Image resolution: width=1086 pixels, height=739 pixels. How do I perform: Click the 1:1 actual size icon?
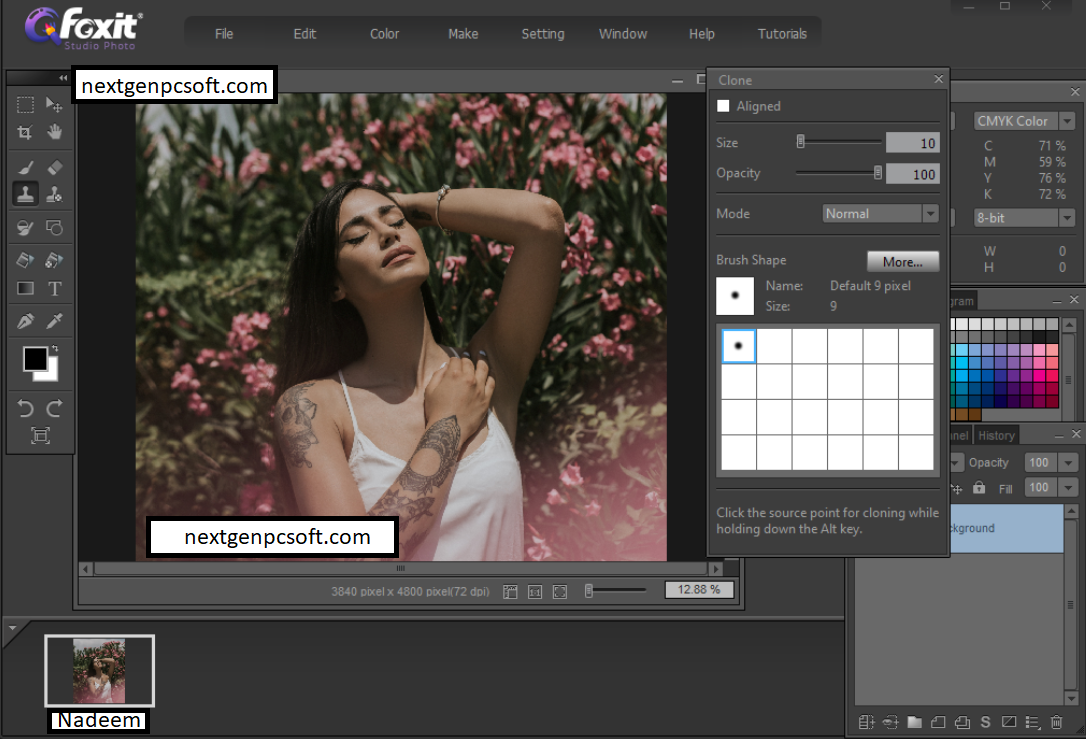click(535, 592)
